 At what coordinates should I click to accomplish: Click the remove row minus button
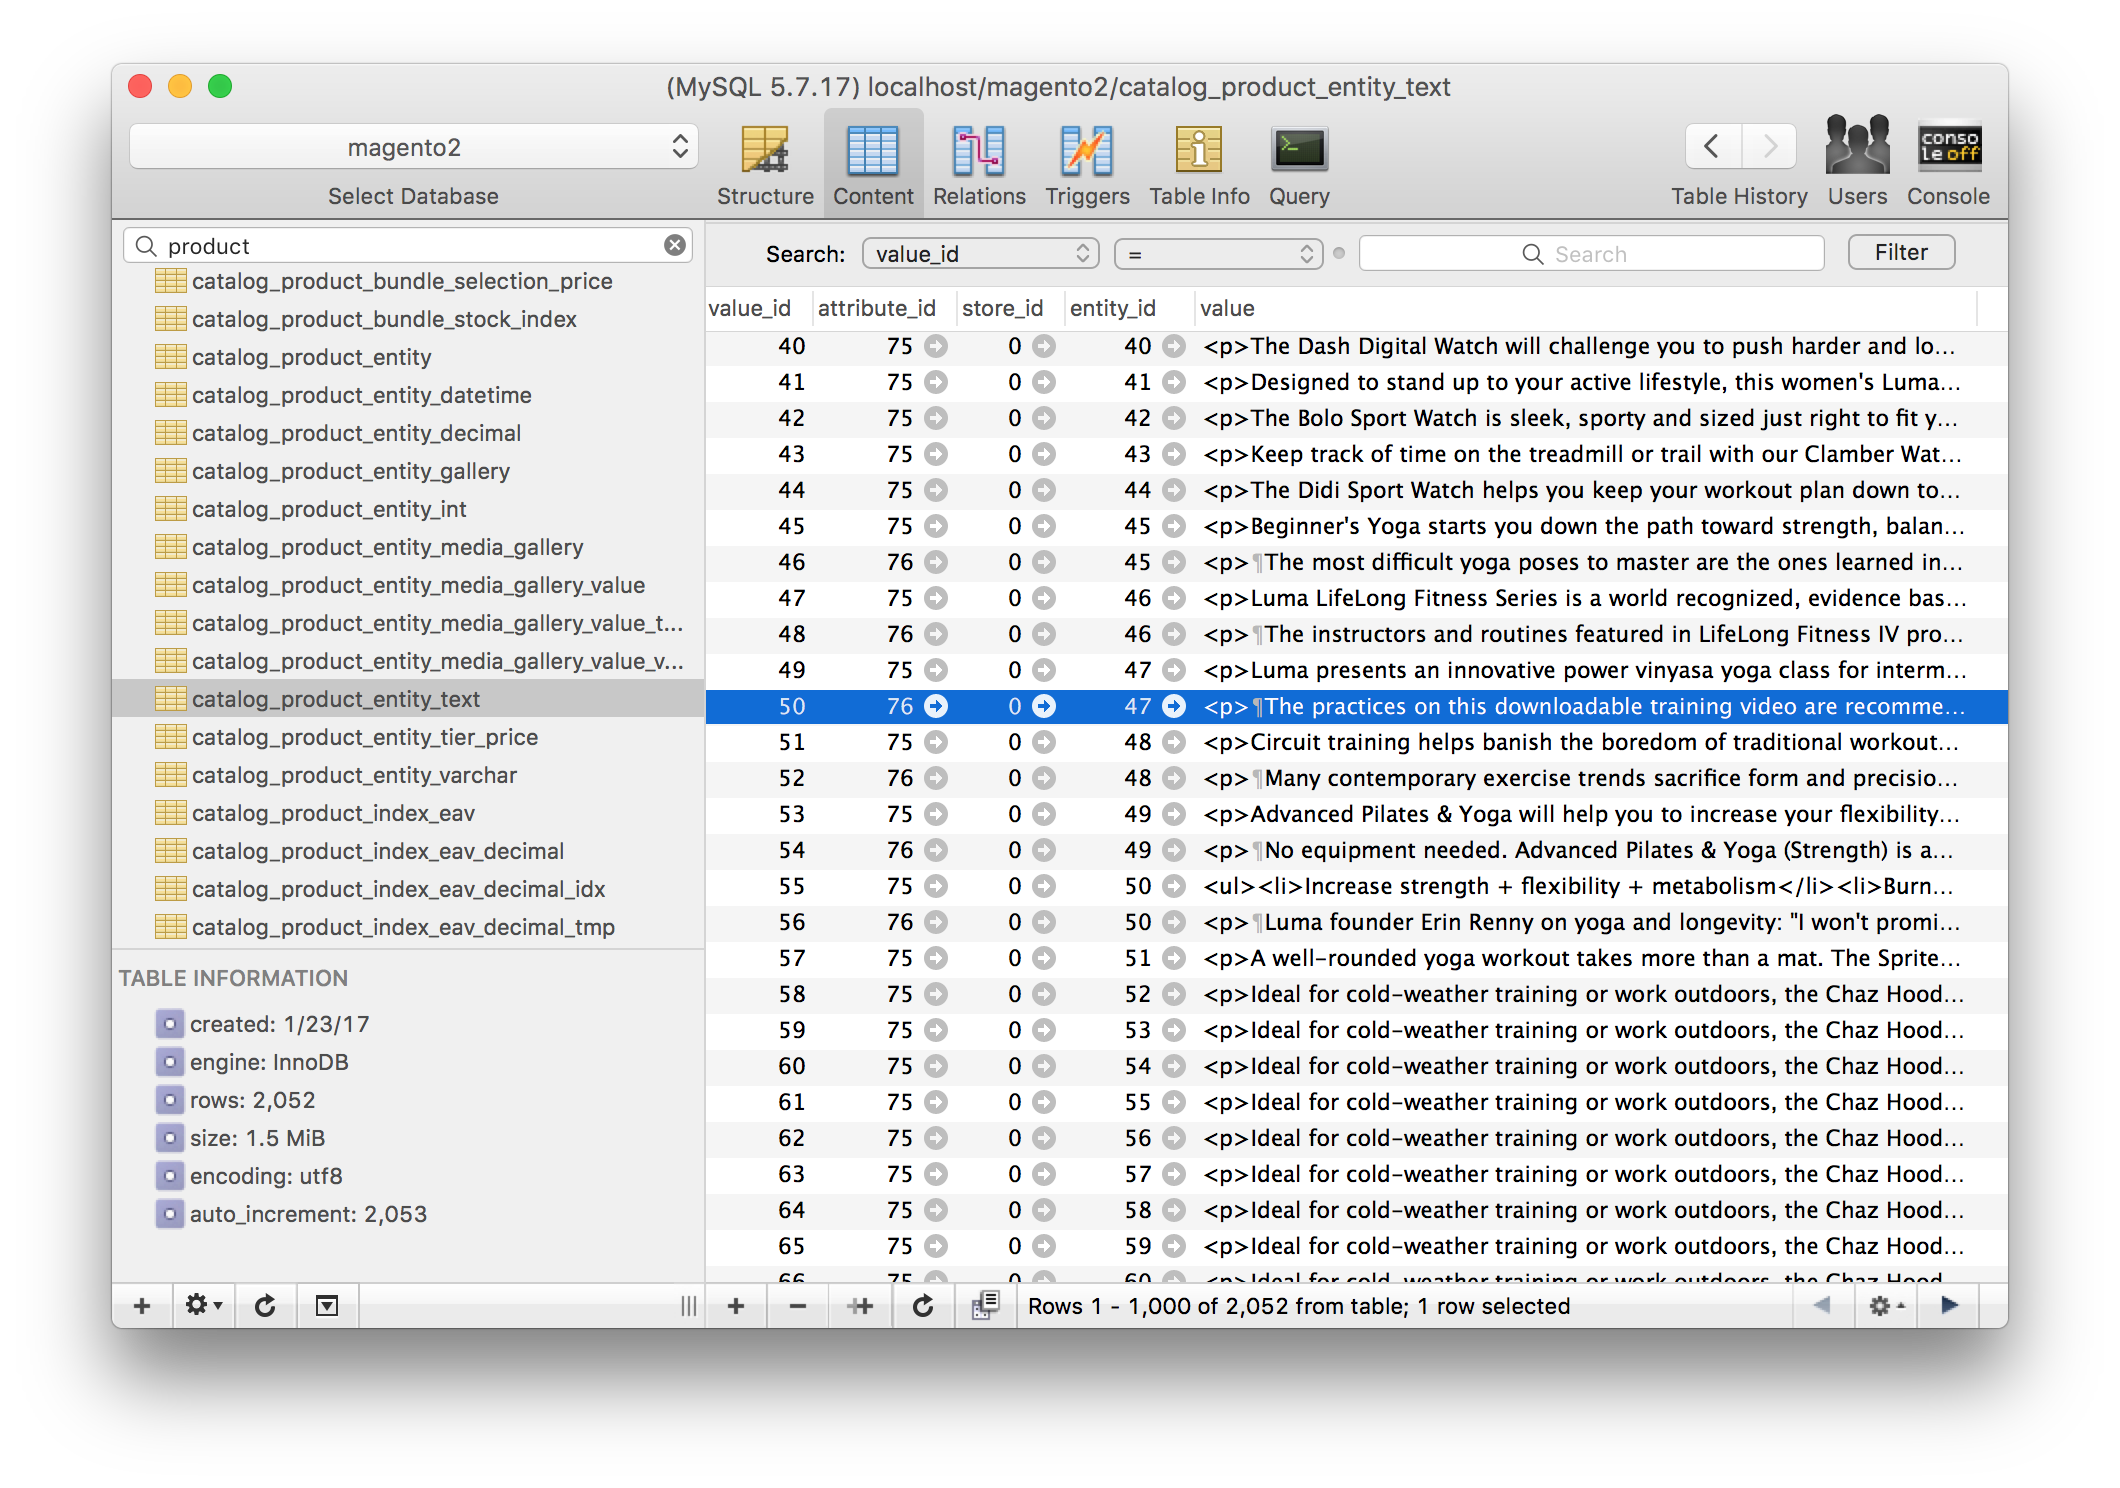797,1306
